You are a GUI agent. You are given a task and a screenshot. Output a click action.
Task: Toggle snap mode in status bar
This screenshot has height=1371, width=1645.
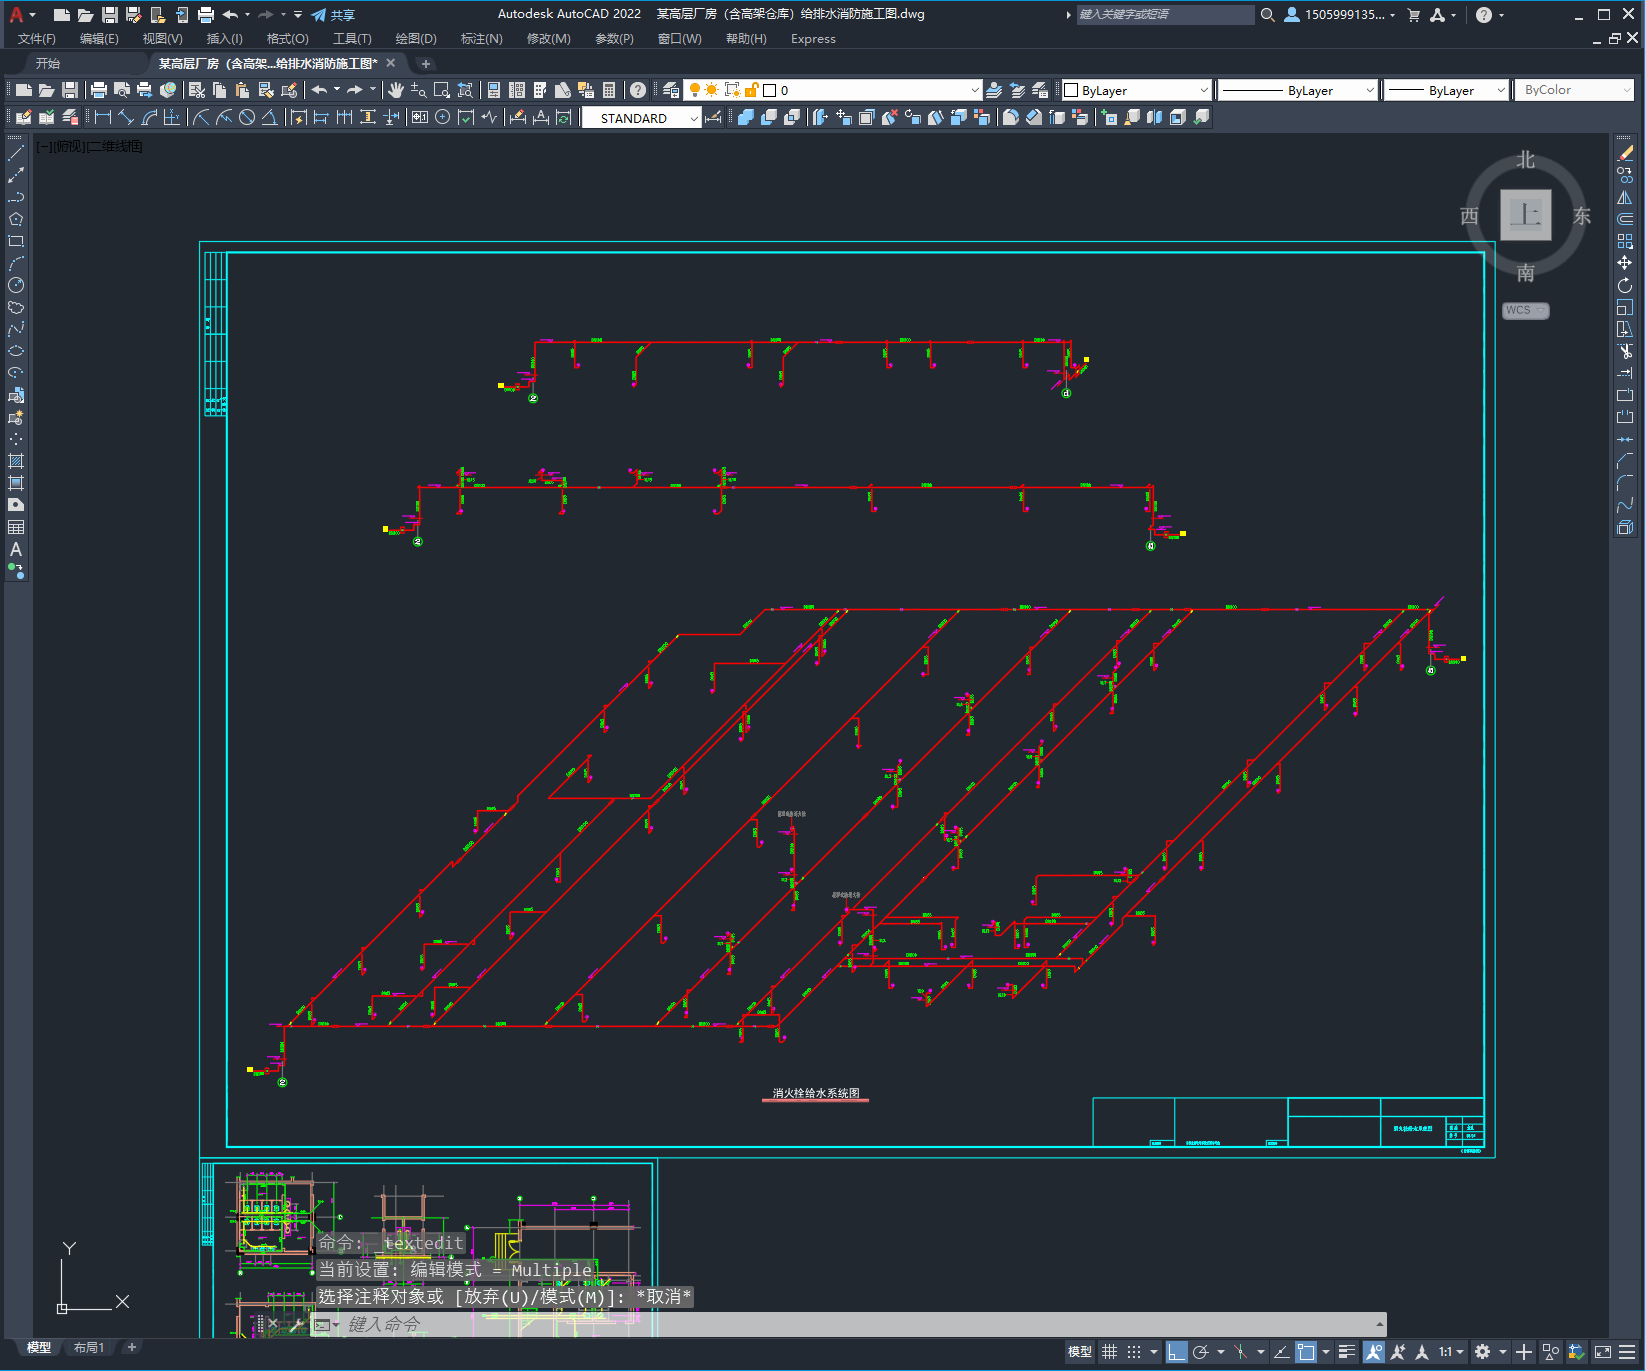tap(1133, 1352)
